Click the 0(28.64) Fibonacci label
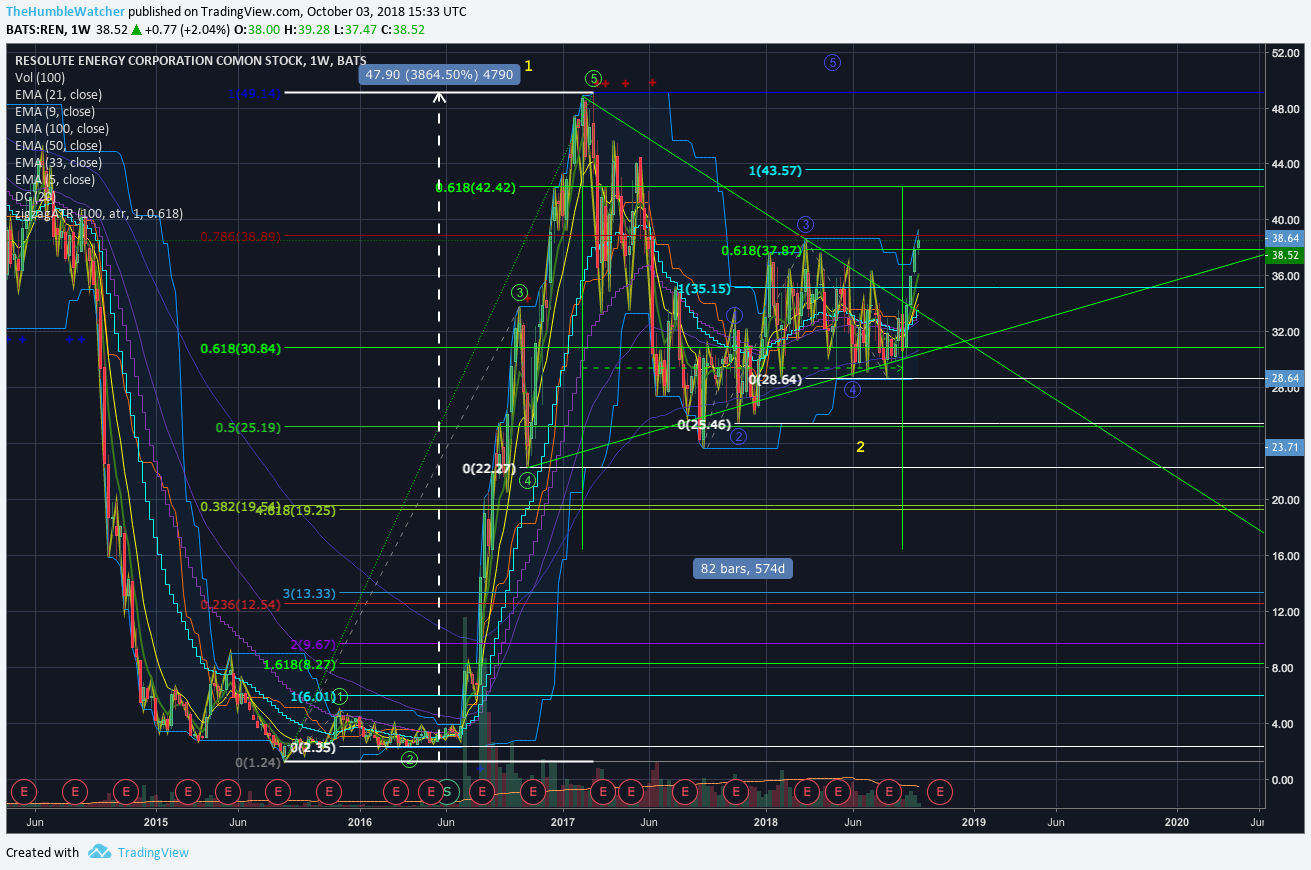Screen dimensions: 1311x870 [775, 379]
